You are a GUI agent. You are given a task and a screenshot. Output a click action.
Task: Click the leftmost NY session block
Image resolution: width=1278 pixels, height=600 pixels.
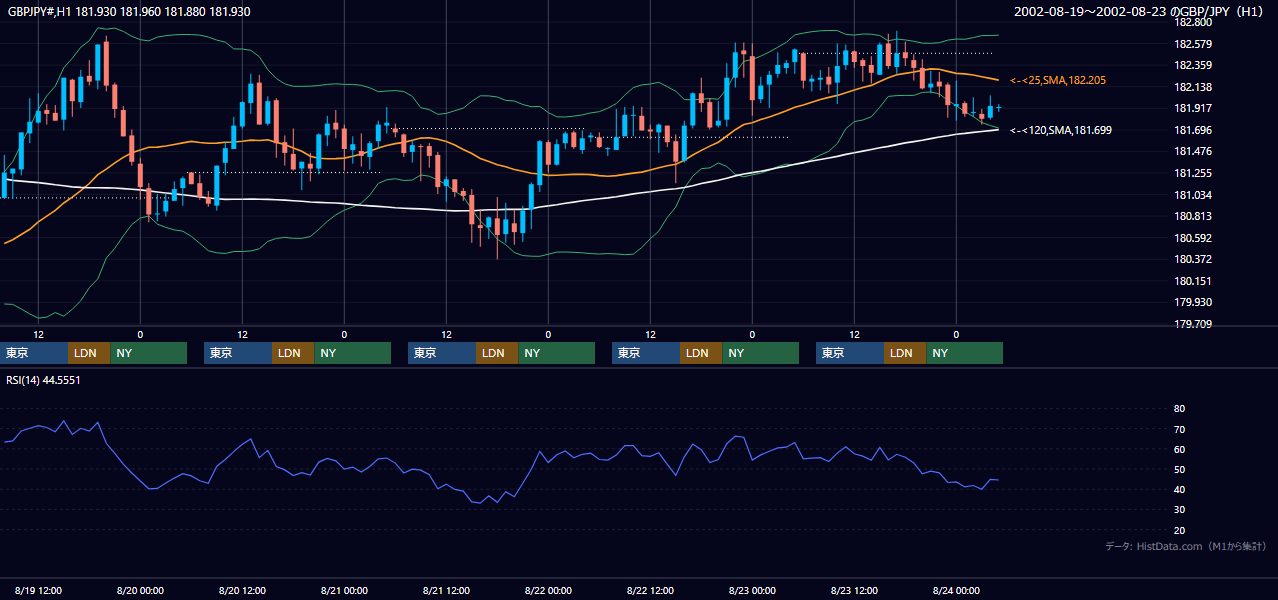(148, 353)
